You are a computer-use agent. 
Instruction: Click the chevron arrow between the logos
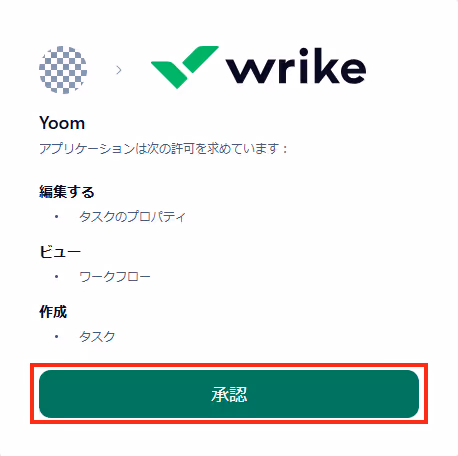[x=119, y=70]
